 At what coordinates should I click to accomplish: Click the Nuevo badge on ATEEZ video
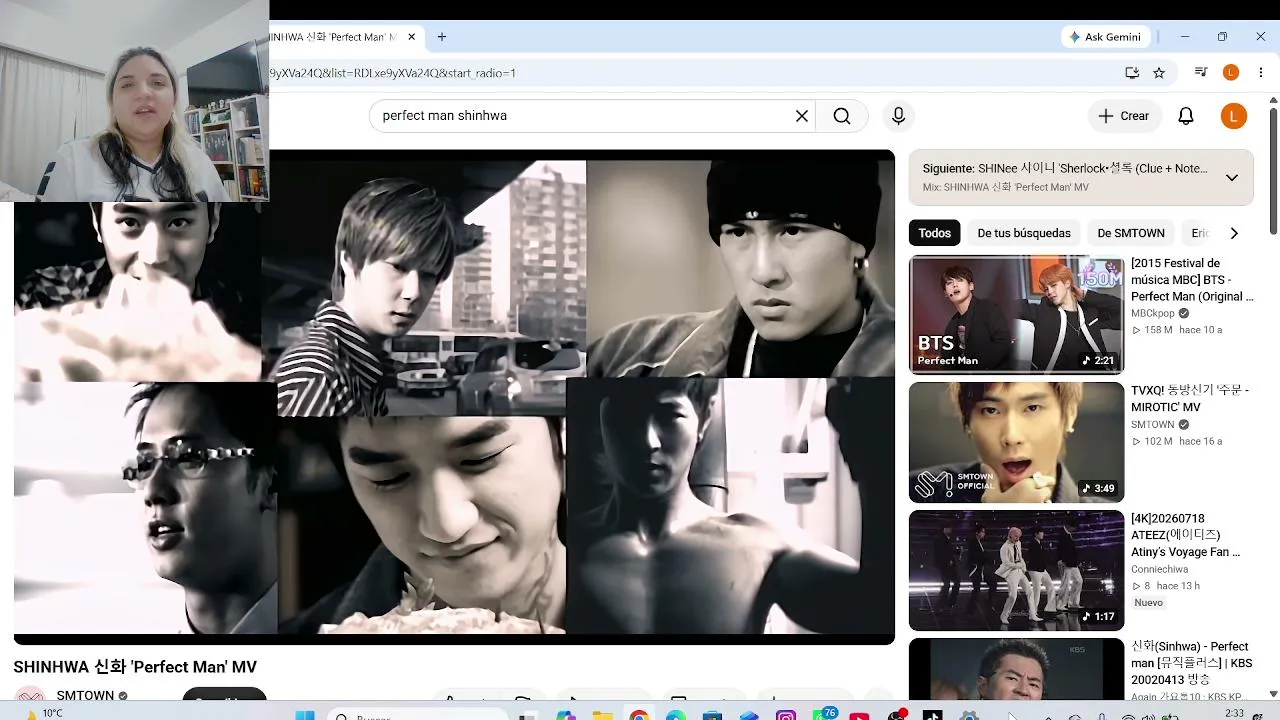[x=1149, y=603]
